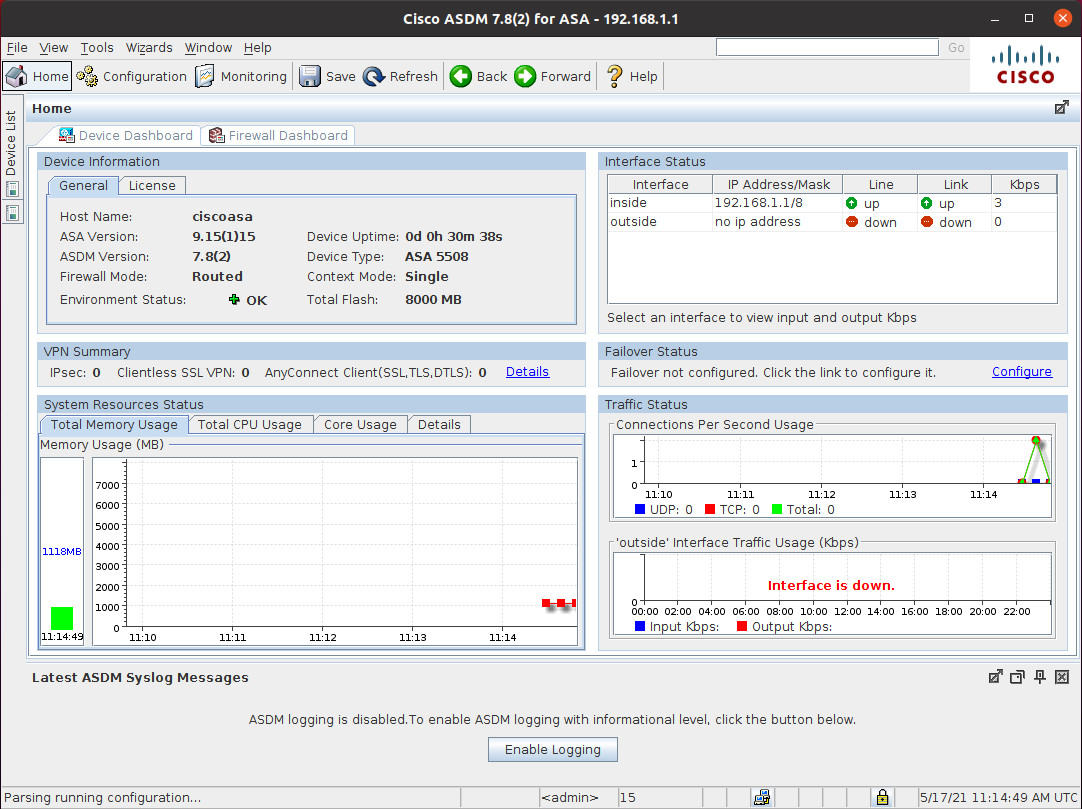Click the green memory usage bar
This screenshot has width=1082, height=809.
click(x=61, y=618)
